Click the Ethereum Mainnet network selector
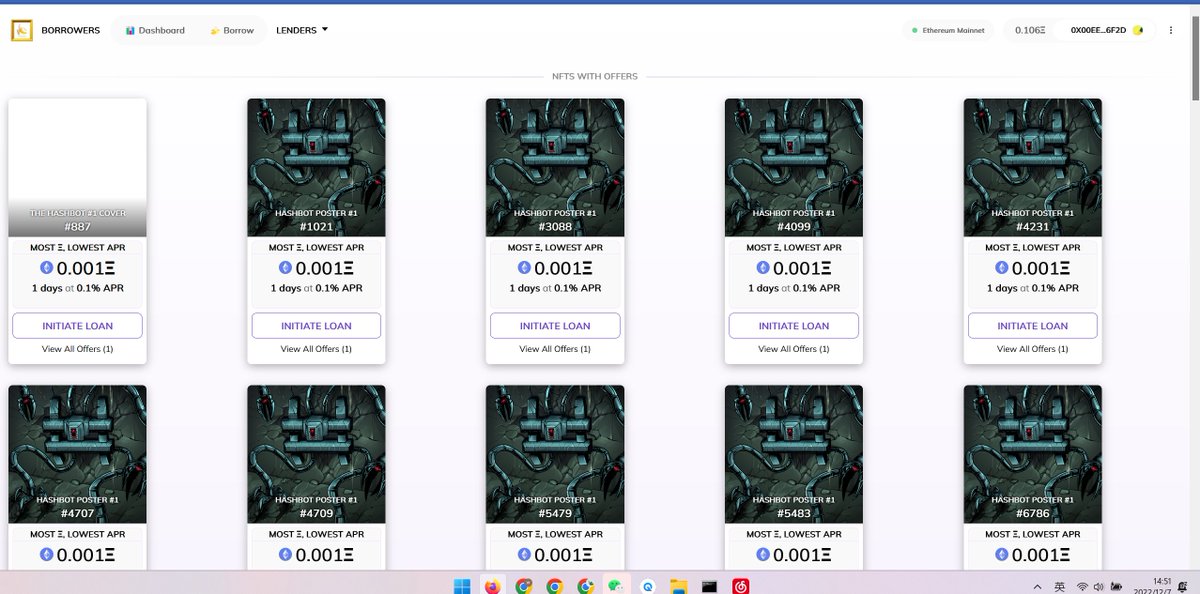Viewport: 1200px width, 594px height. 949,31
